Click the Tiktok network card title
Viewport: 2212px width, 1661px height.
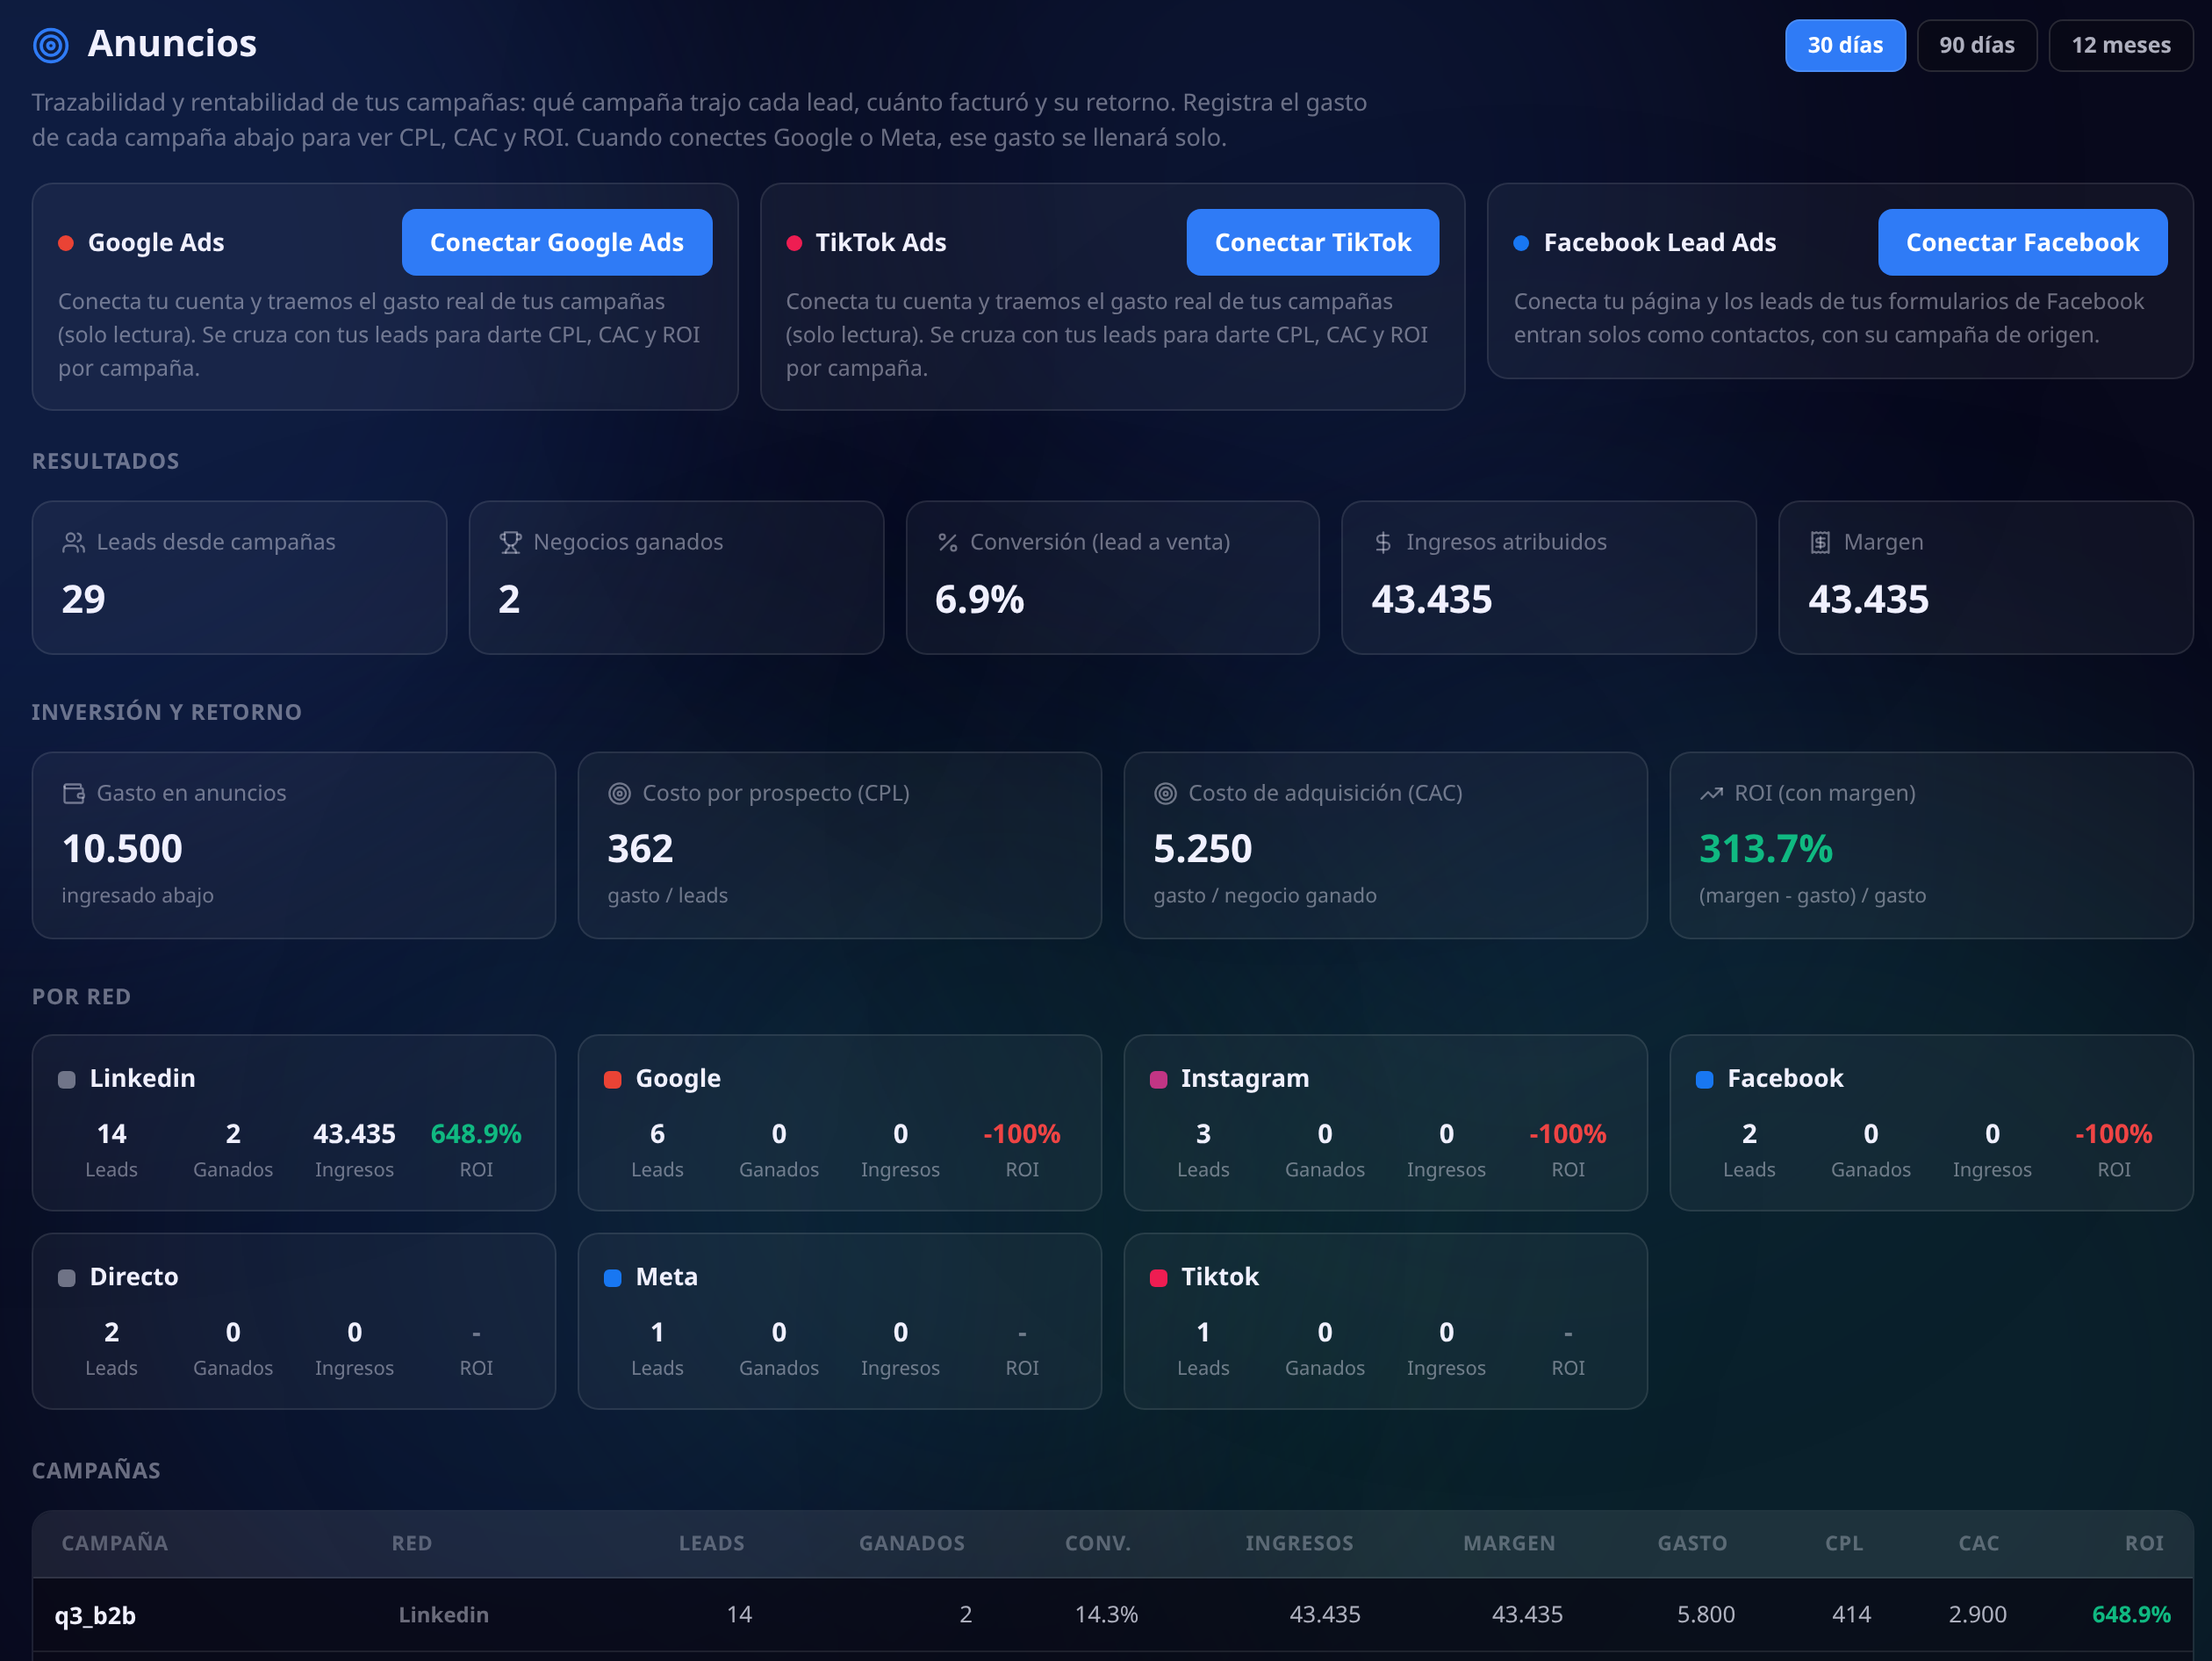coord(1220,1277)
